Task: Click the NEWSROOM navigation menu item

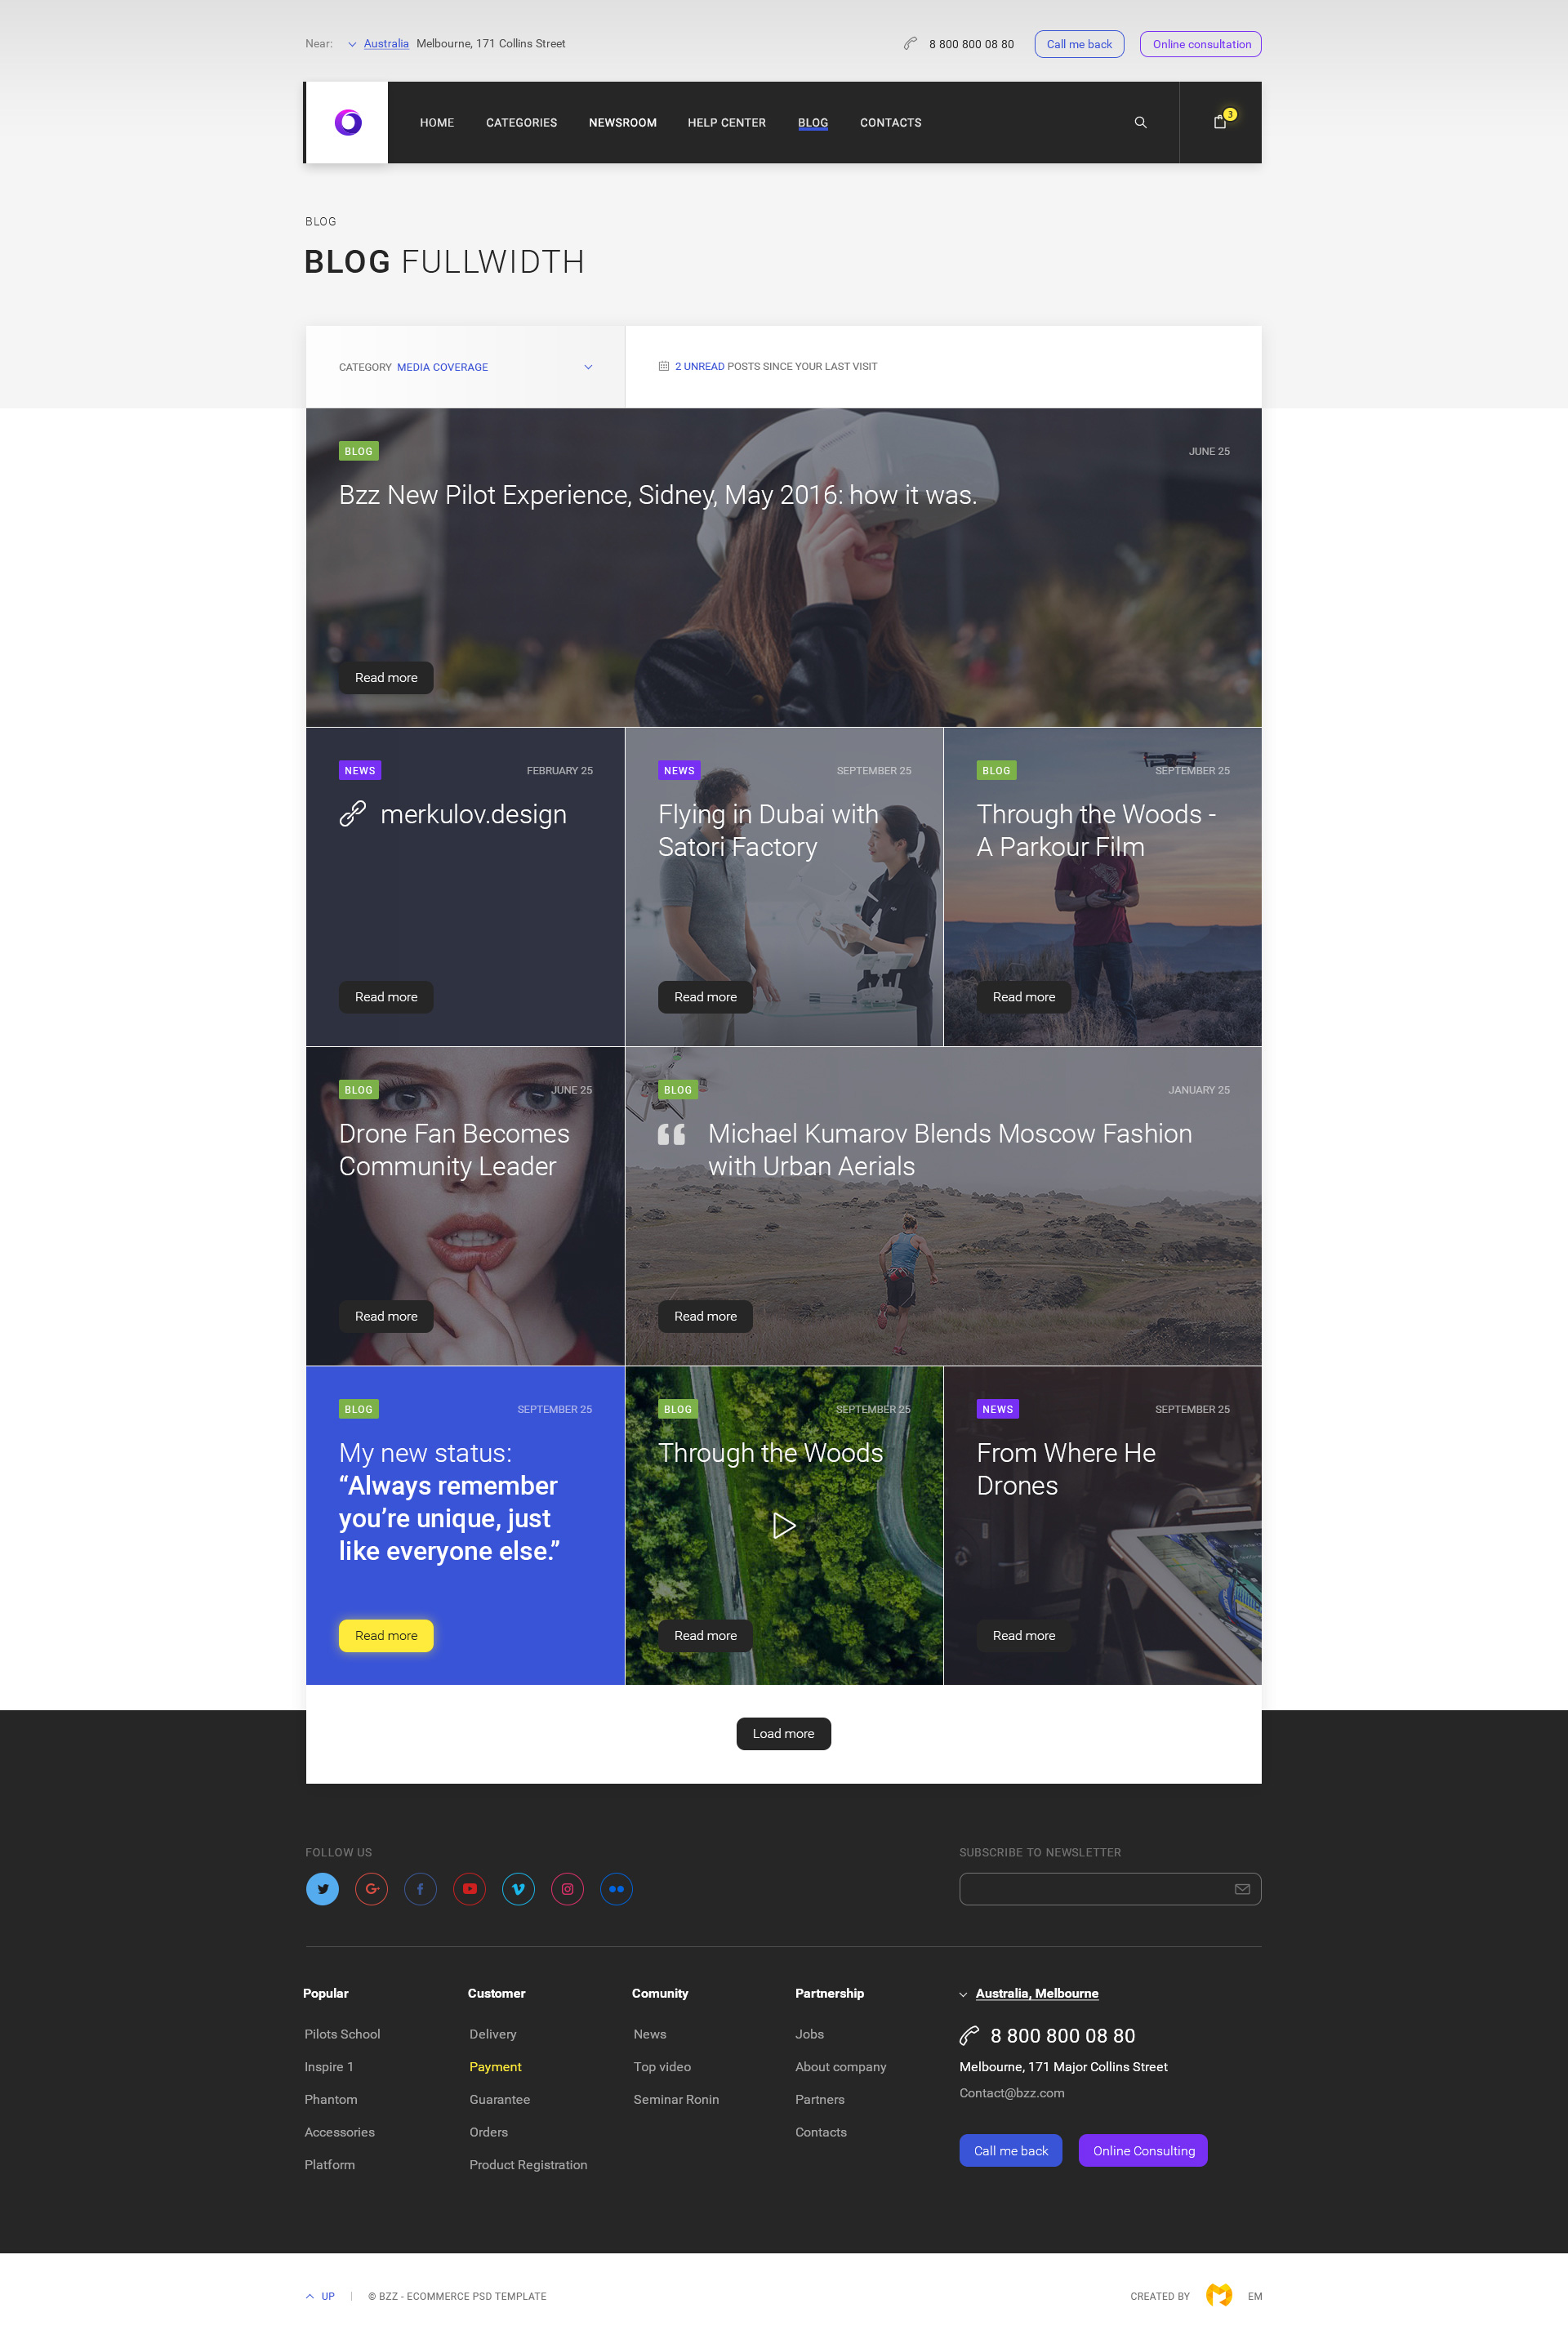Action: click(621, 121)
